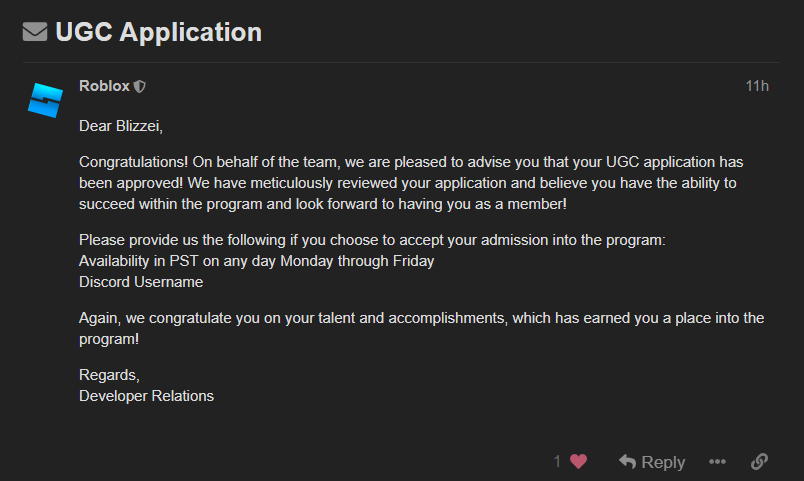Screen dimensions: 804x481
Task: Click the 'Availability in PST' line
Action: tap(256, 261)
